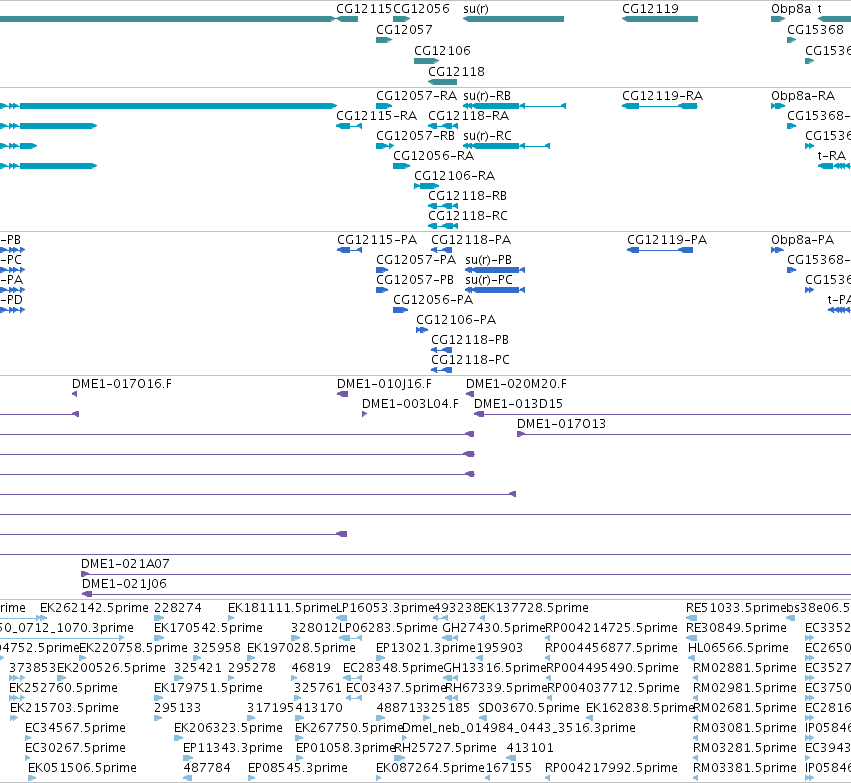The image size is (851, 783).
Task: Click transcript CG12057-RB label
Action: (x=415, y=136)
